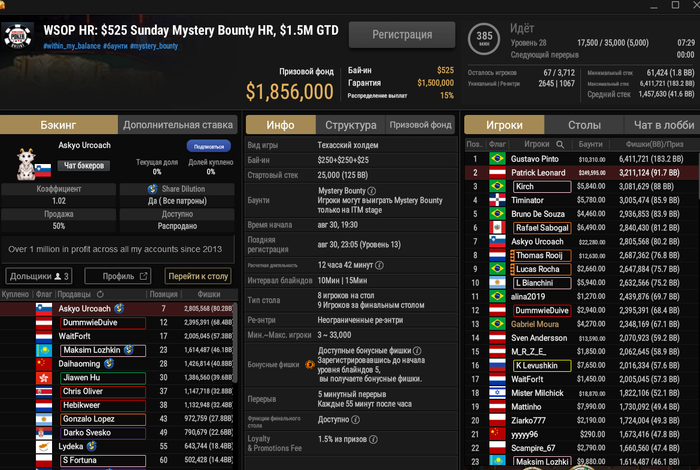Click the badge icon next to Lydeka
The width and height of the screenshot is (700, 470).
[x=92, y=446]
